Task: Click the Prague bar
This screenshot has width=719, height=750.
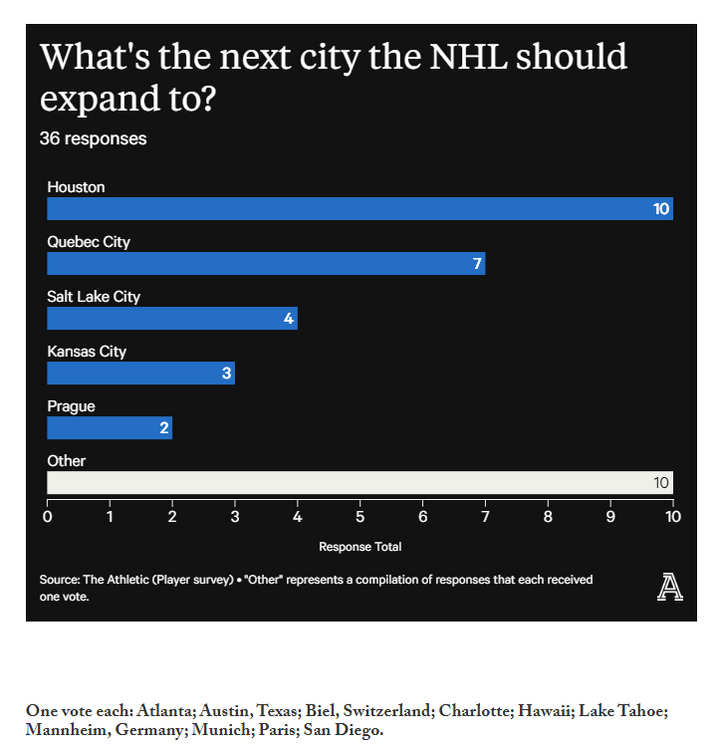Action: coord(109,428)
